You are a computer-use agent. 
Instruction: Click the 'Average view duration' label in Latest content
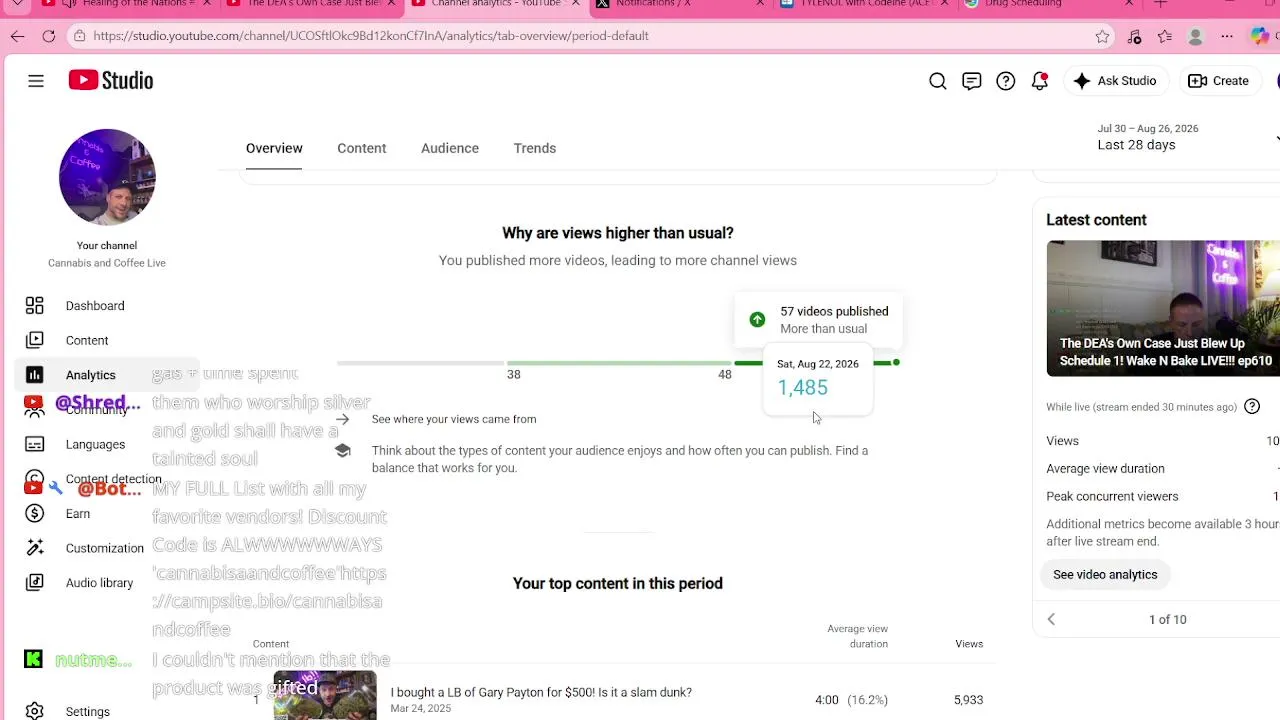[1105, 469]
